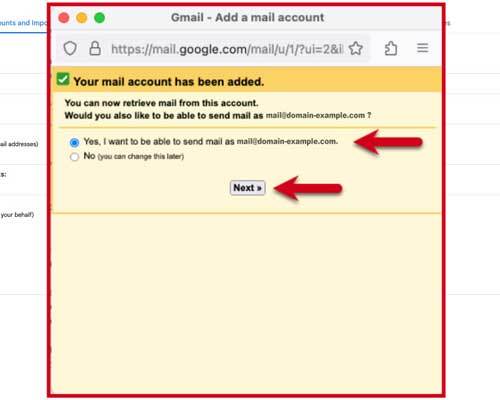This screenshot has height=400, width=500.
Task: Switch to Accounts and Import tab behind the popup
Action: pos(23,23)
